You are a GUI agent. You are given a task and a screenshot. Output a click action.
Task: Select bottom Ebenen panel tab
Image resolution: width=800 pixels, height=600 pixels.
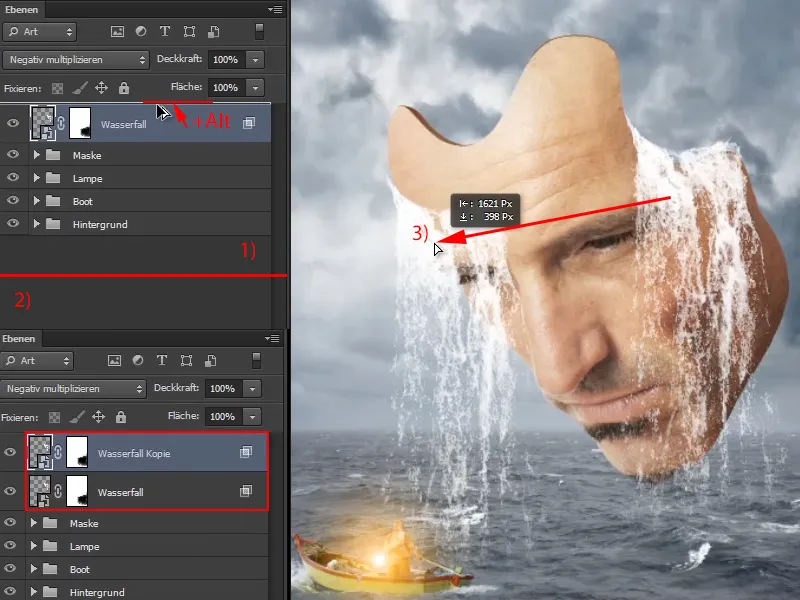pyautogui.click(x=19, y=338)
